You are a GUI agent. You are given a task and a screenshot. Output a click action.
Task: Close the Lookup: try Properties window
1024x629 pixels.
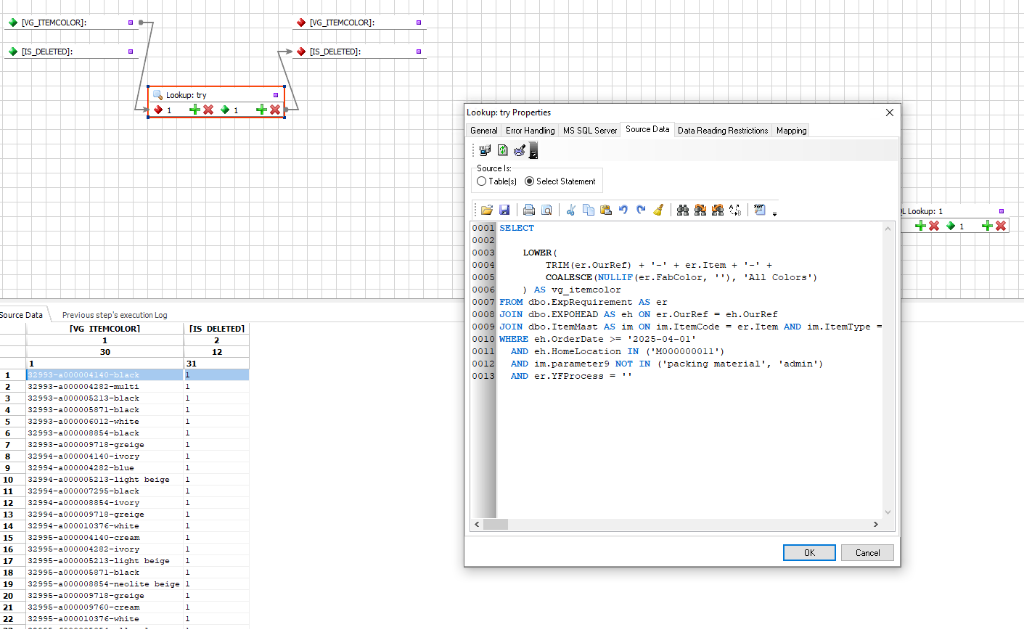(x=889, y=112)
